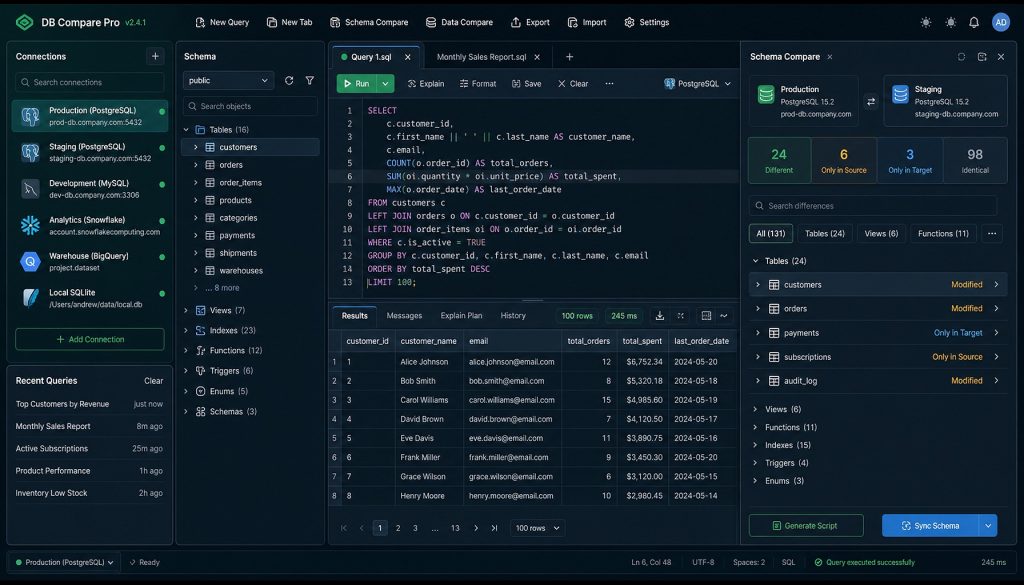1024x585 pixels.
Task: Open the Export menu item
Action: click(530, 22)
